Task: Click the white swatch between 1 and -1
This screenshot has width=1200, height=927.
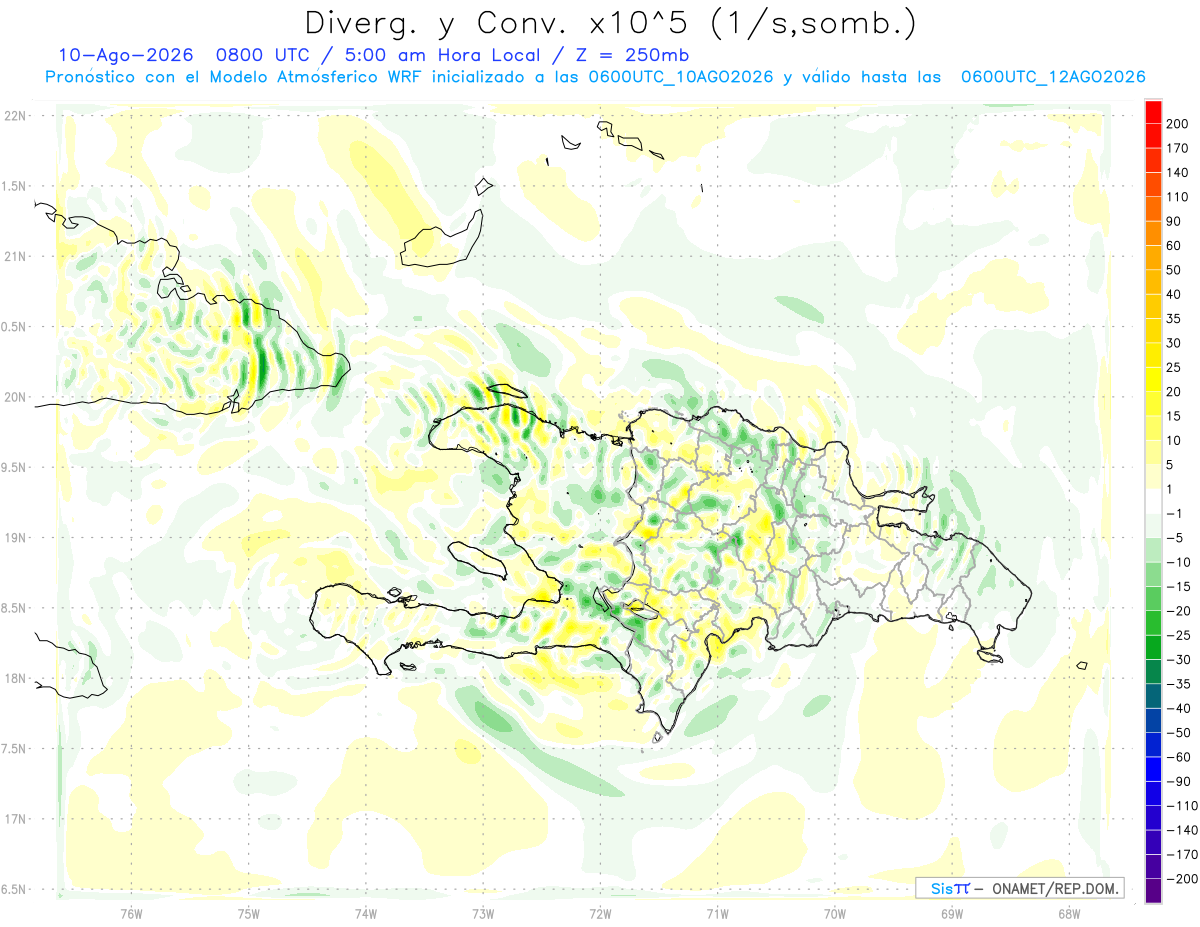Action: [x=1153, y=502]
